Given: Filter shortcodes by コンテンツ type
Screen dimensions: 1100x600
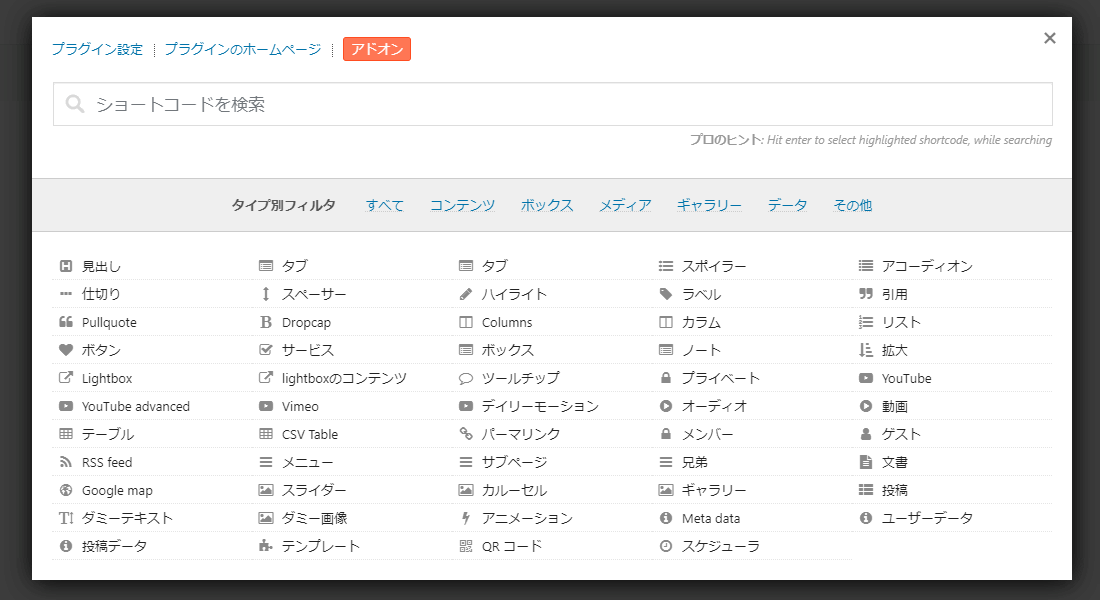Looking at the screenshot, I should pyautogui.click(x=462, y=205).
